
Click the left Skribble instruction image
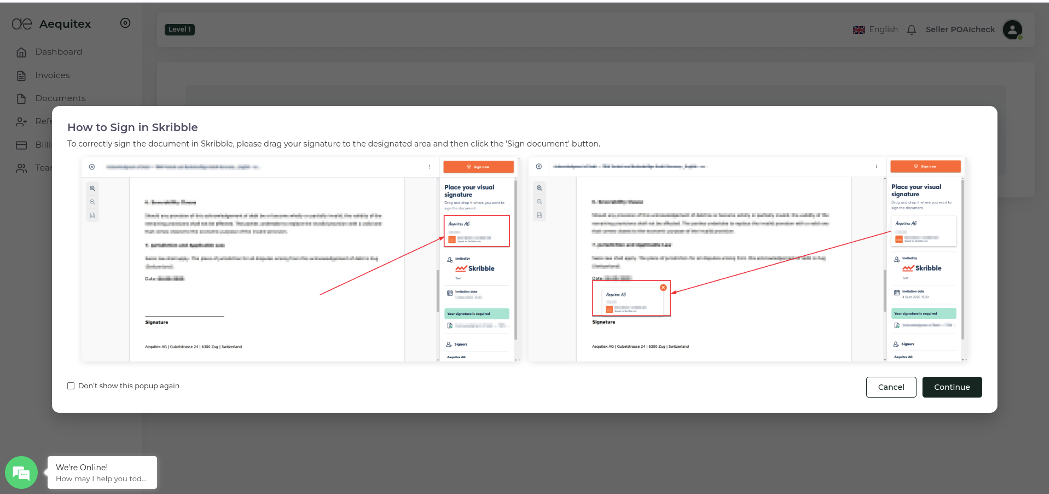[300, 260]
